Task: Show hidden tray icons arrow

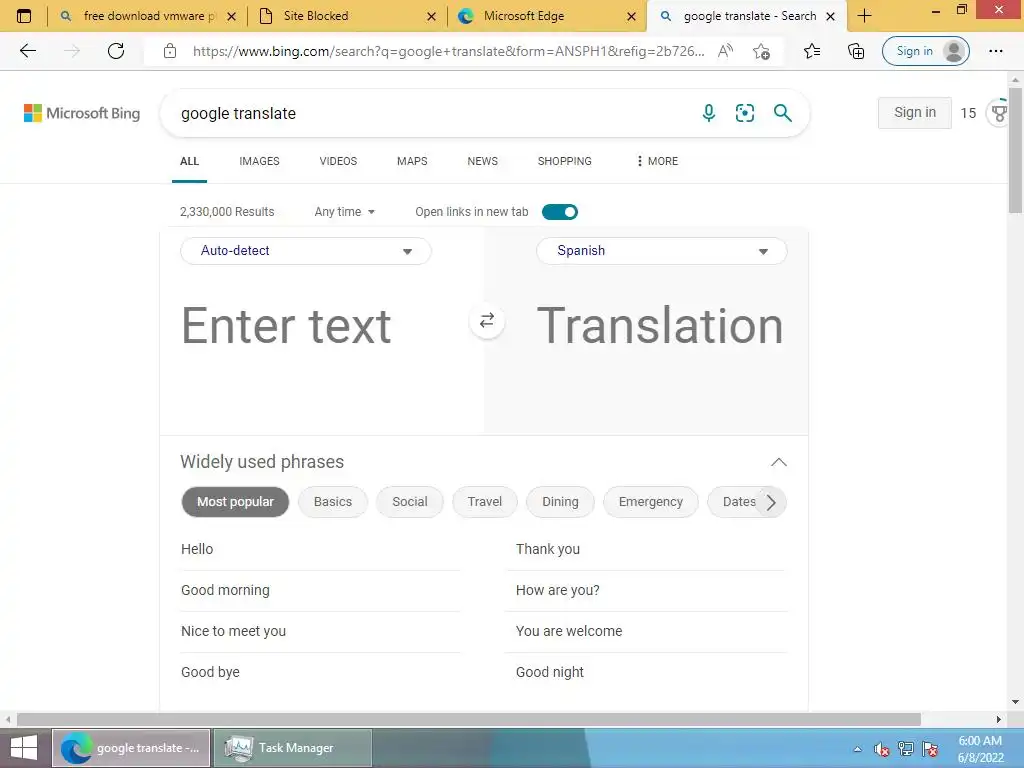Action: 857,749
